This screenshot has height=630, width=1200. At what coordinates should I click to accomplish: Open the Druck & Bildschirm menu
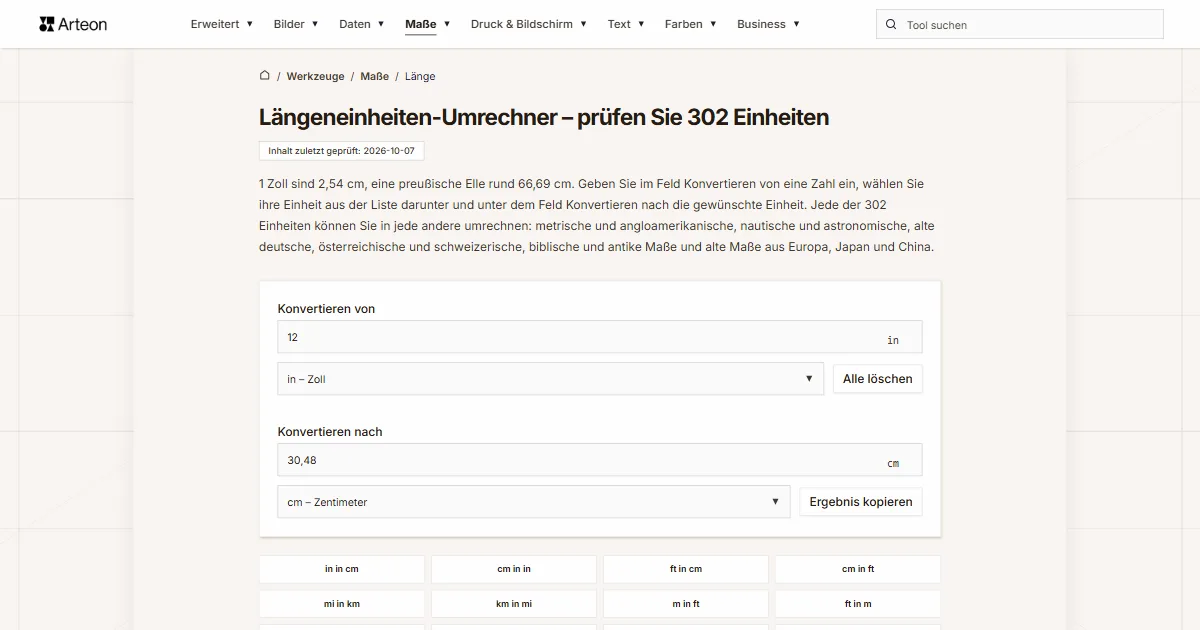(529, 24)
